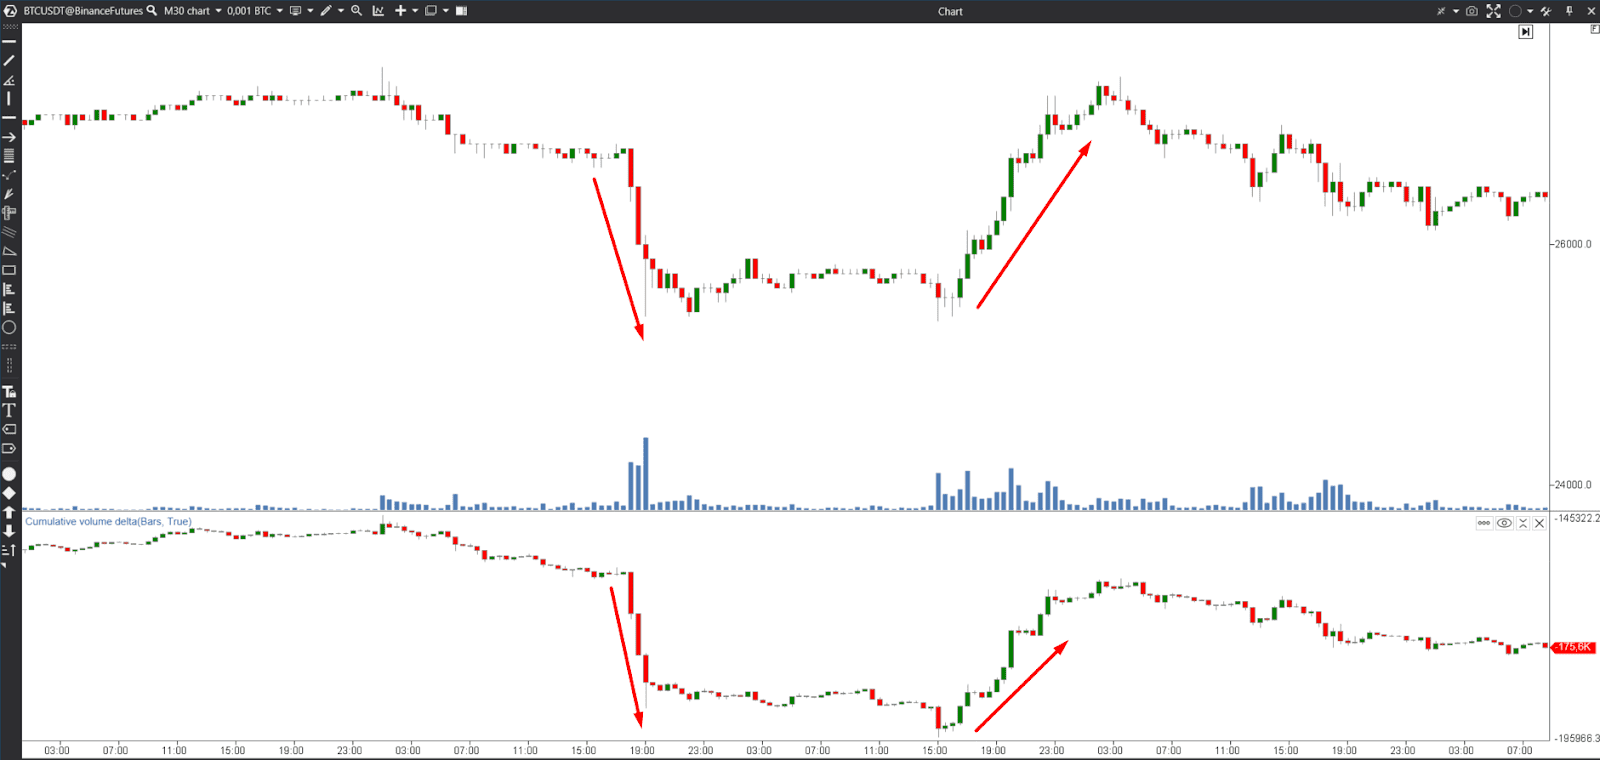Close the Cumulative volume delta panel
Image resolution: width=1600 pixels, height=760 pixels.
click(x=1540, y=523)
